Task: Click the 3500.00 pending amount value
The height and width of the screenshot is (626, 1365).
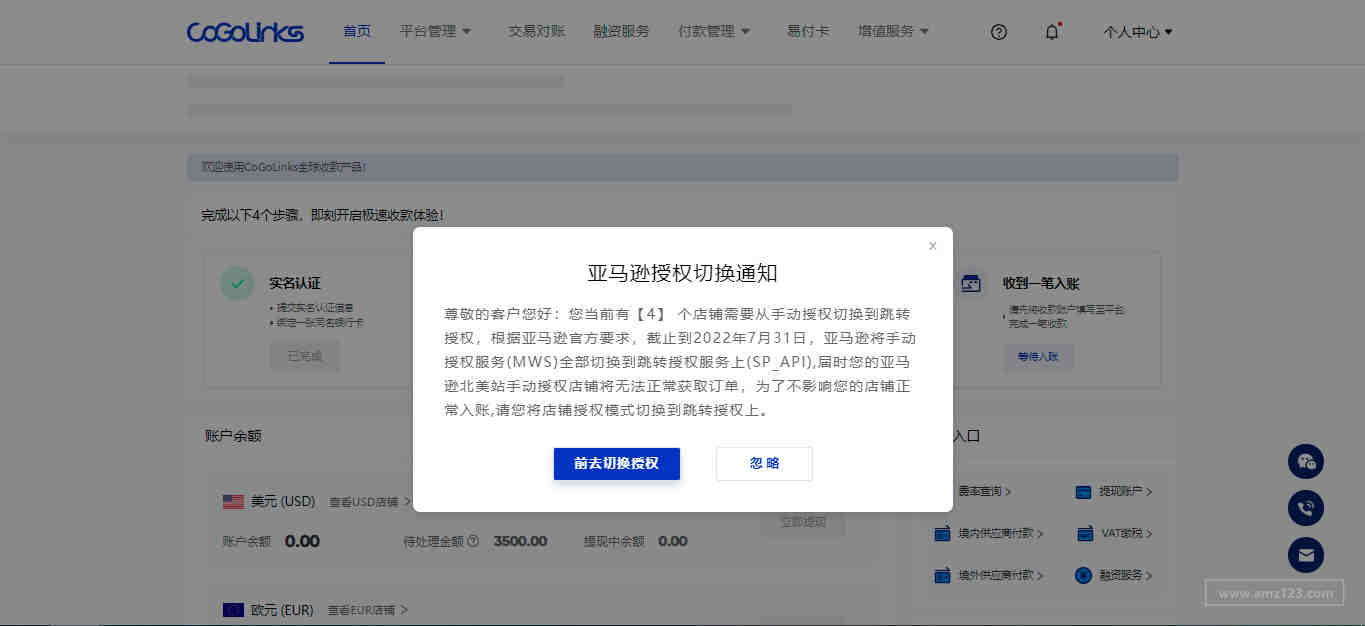Action: [520, 541]
